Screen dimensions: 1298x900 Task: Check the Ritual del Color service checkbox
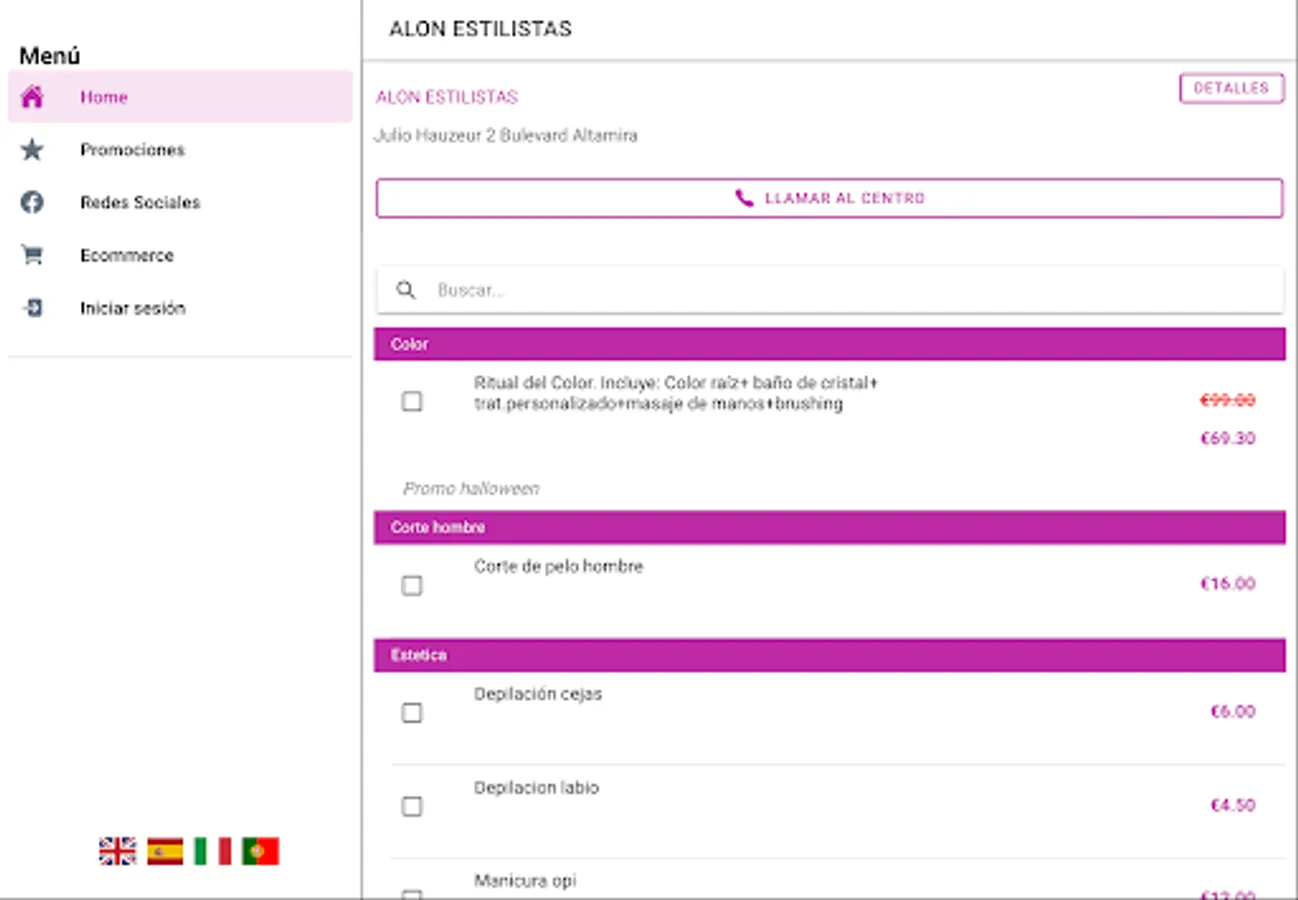411,401
